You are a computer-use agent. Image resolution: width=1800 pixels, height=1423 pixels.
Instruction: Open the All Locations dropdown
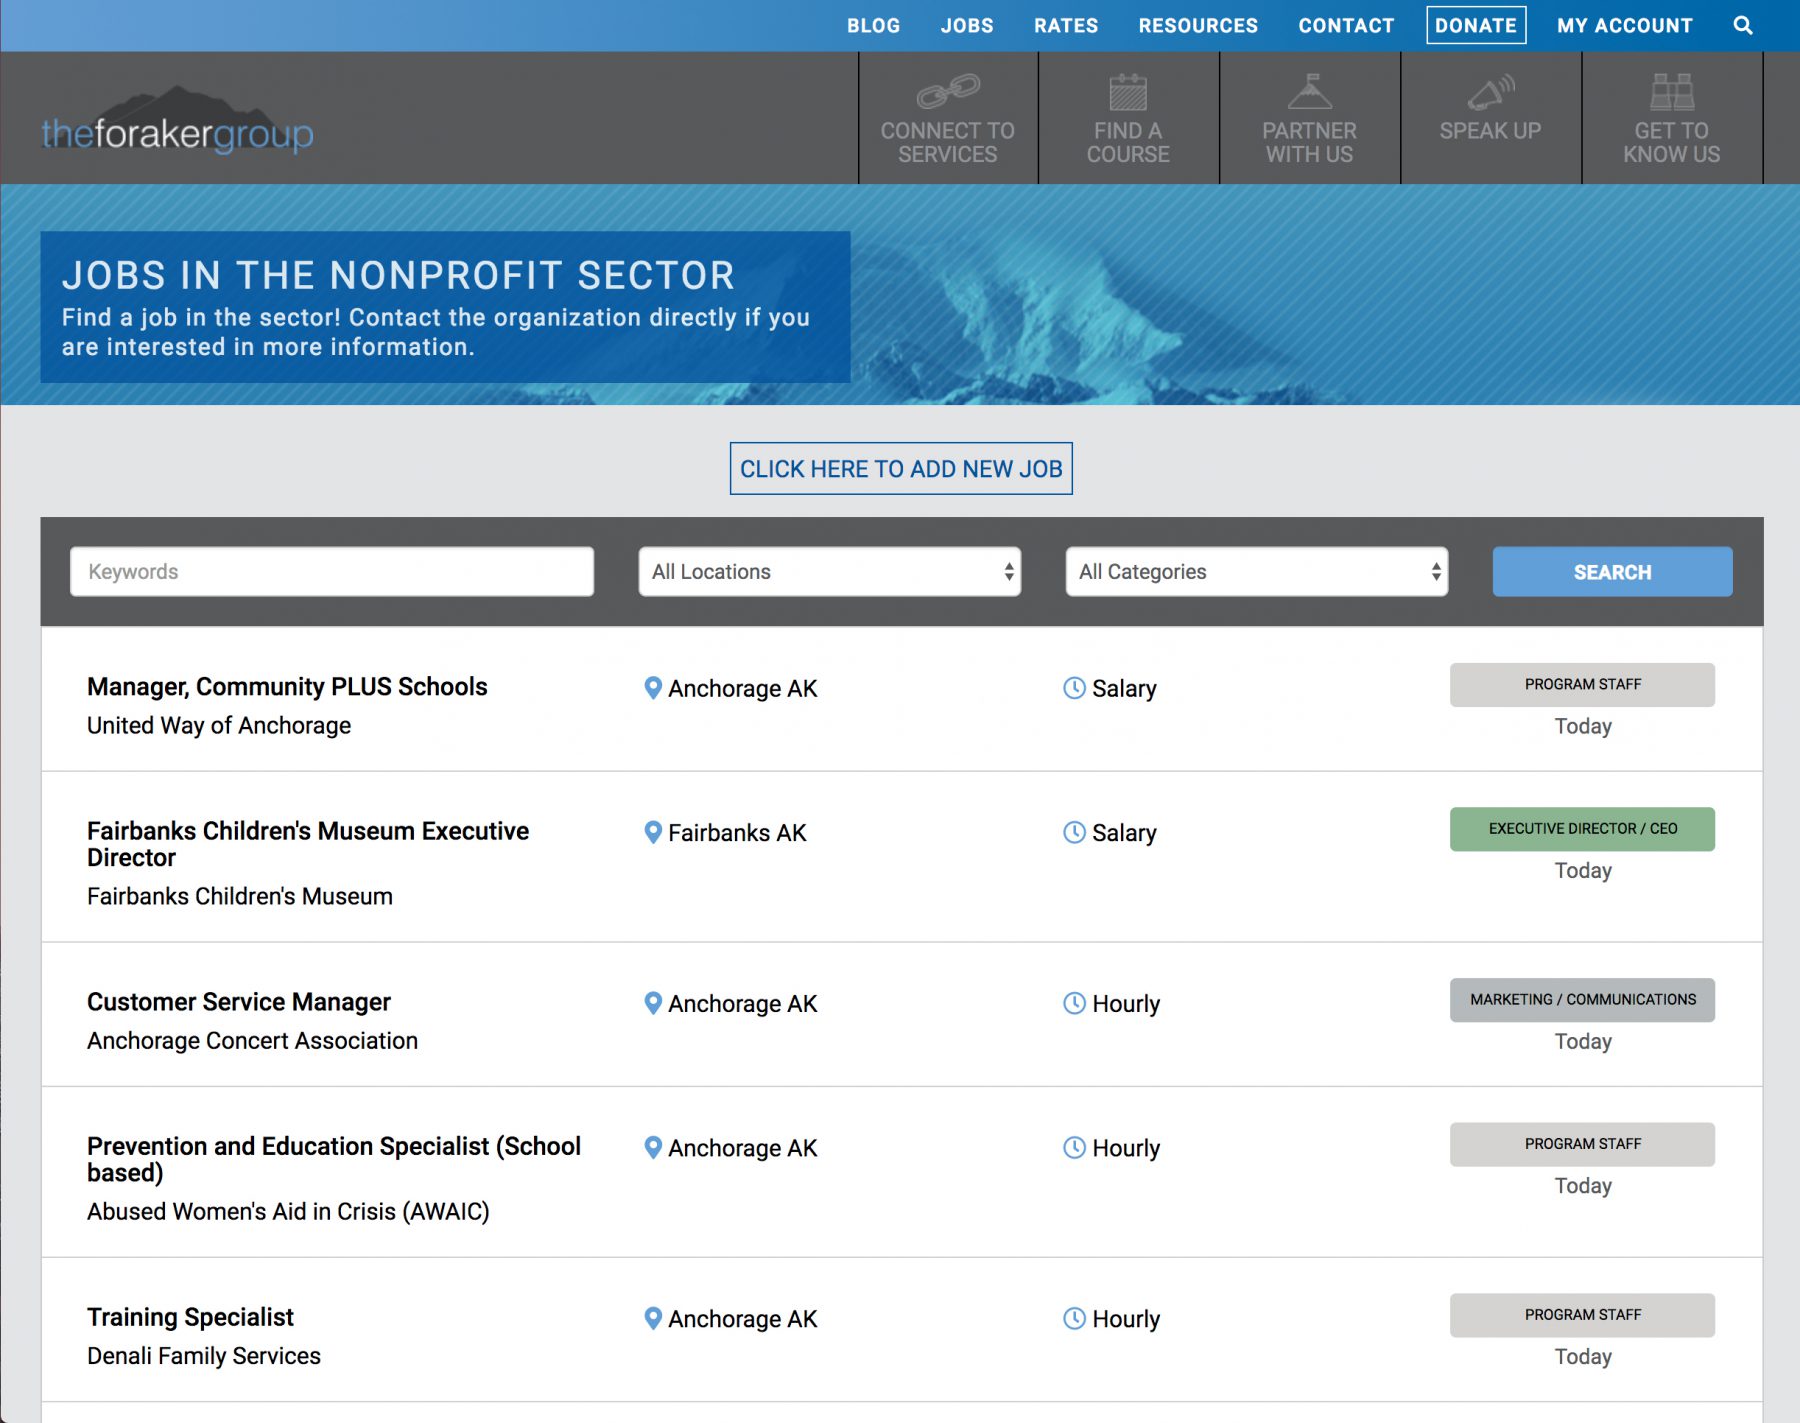[x=830, y=572]
